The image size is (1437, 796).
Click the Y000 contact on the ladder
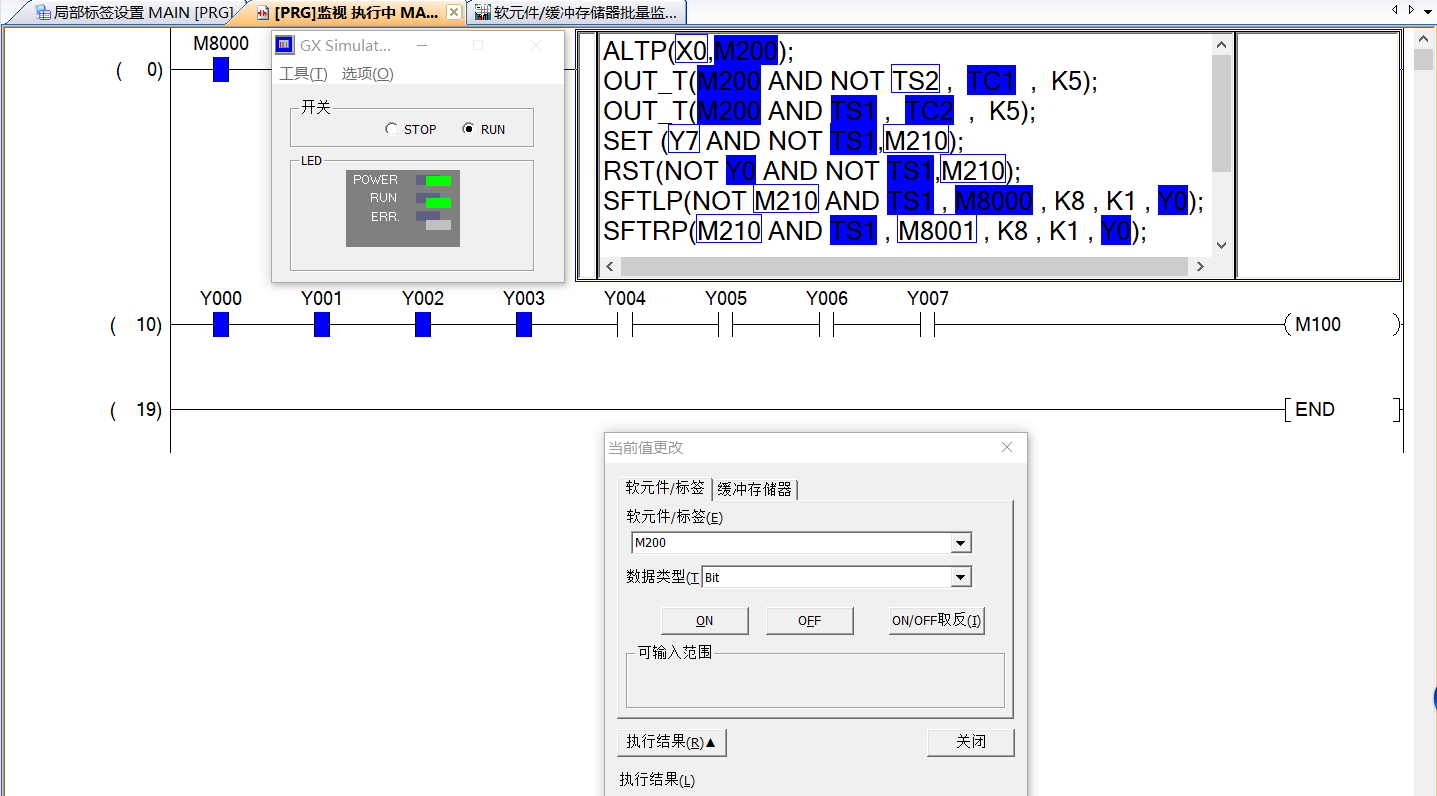click(x=221, y=324)
